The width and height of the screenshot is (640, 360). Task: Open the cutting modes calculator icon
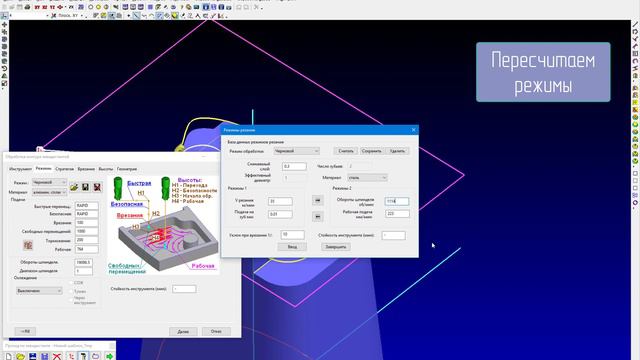pyautogui.click(x=28, y=245)
